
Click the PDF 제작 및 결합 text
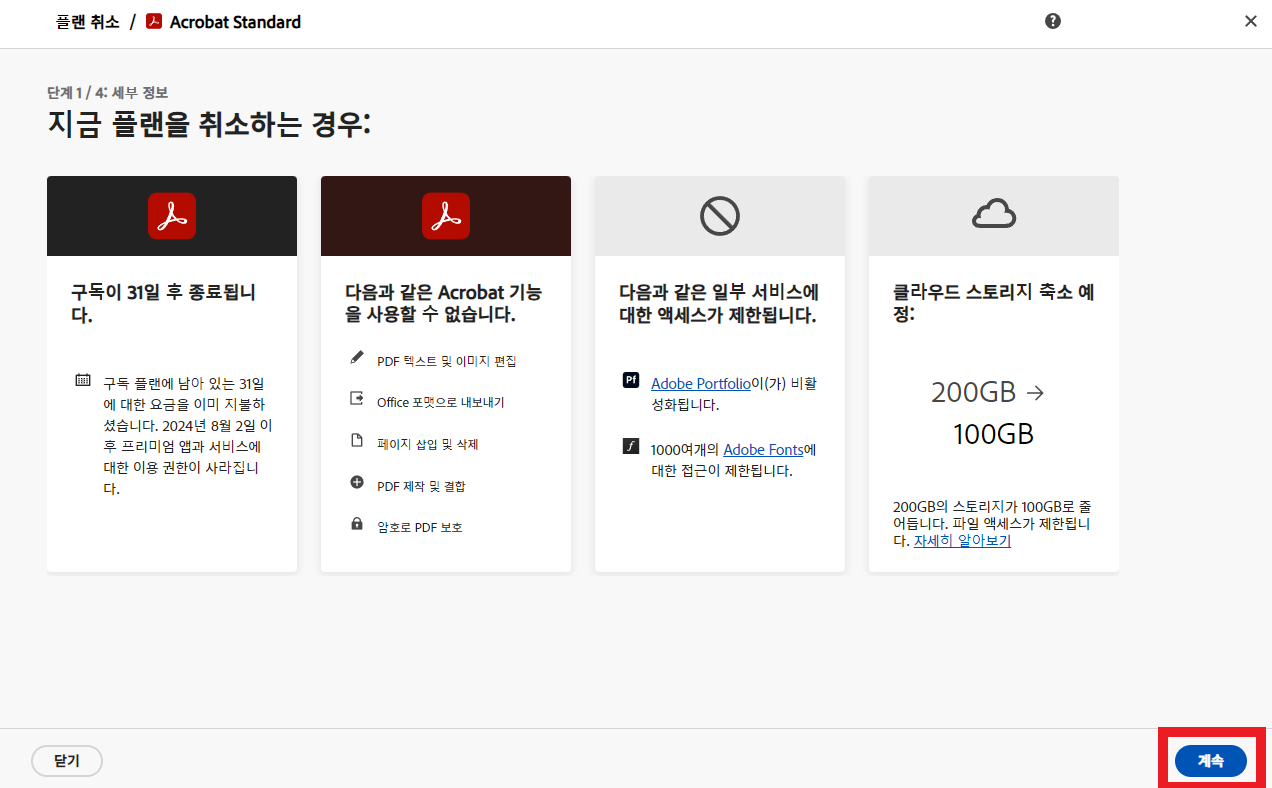[421, 486]
